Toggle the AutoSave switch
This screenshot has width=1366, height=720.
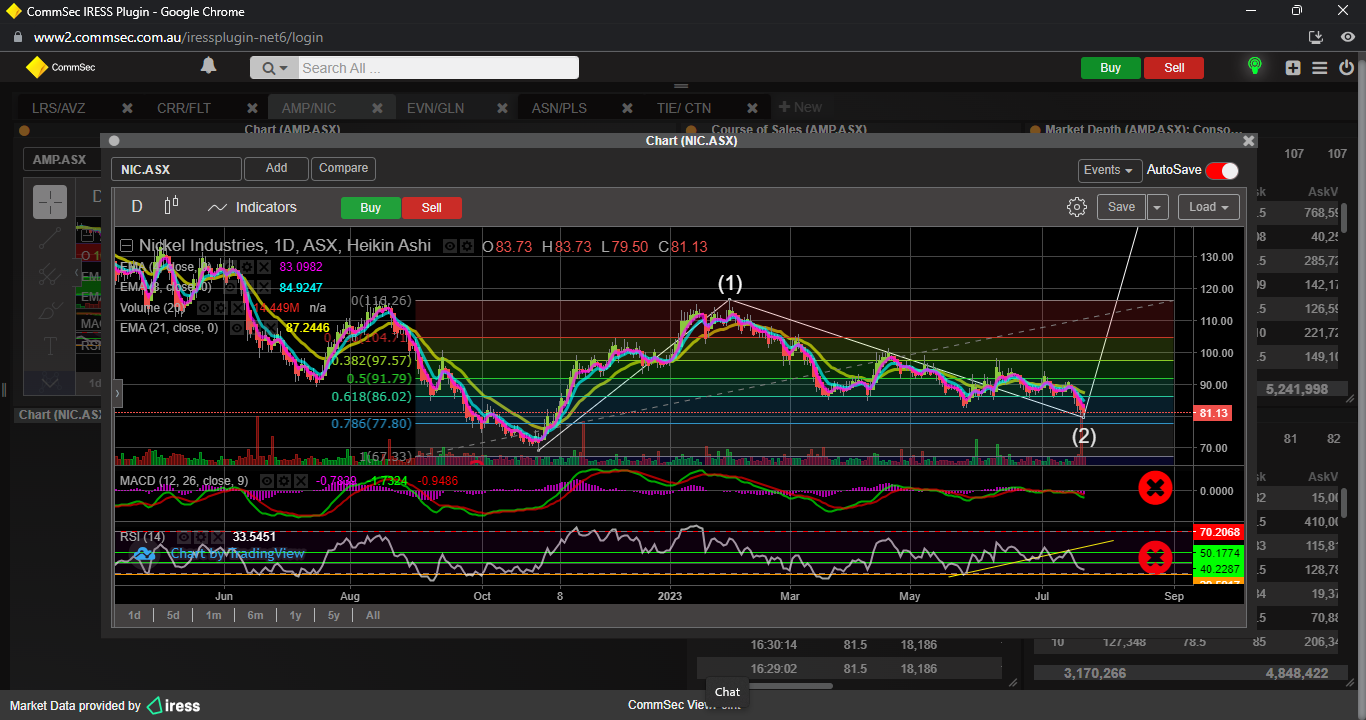tap(1222, 170)
